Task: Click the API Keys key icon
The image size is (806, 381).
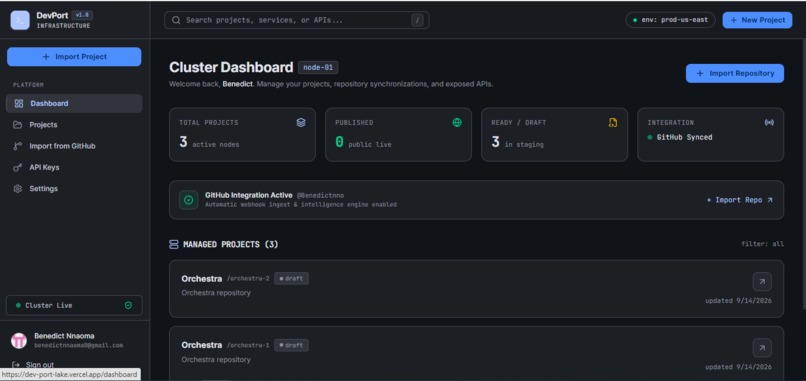Action: tap(18, 168)
